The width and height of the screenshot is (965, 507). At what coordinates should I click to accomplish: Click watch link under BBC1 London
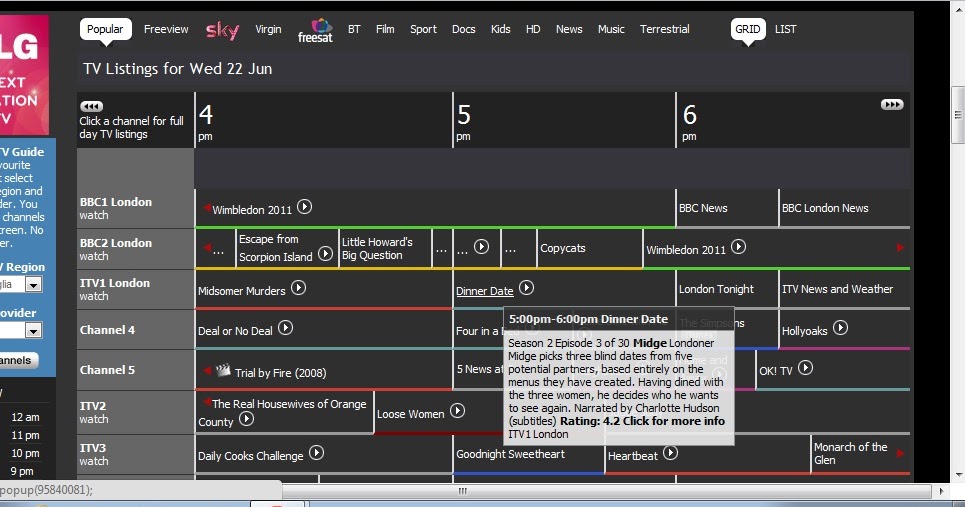tap(94, 215)
